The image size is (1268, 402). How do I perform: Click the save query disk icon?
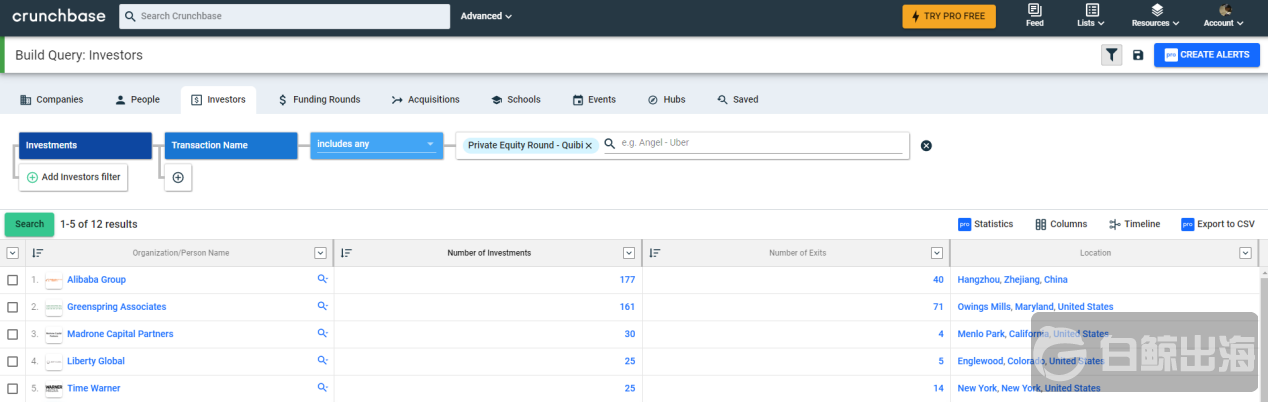point(1138,55)
